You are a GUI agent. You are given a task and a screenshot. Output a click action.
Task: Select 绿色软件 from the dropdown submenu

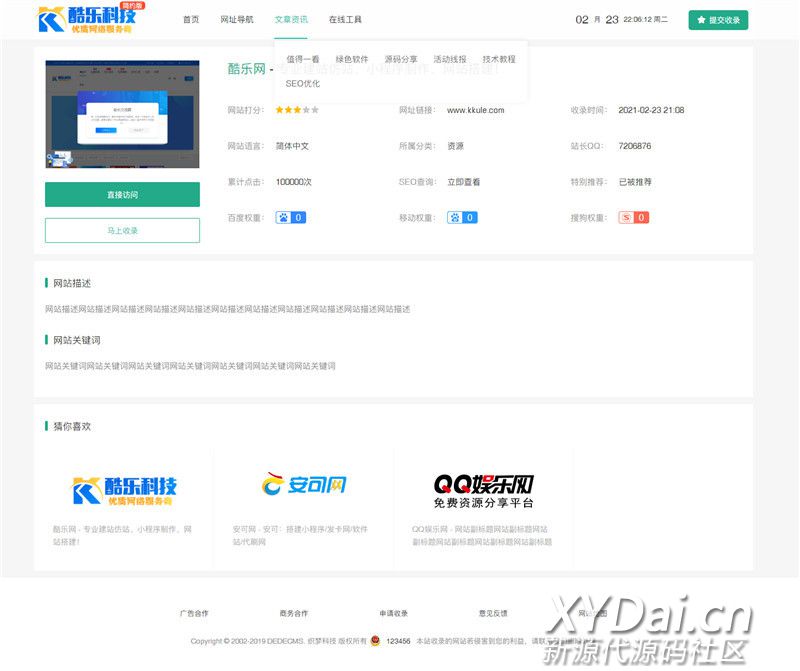pos(352,59)
